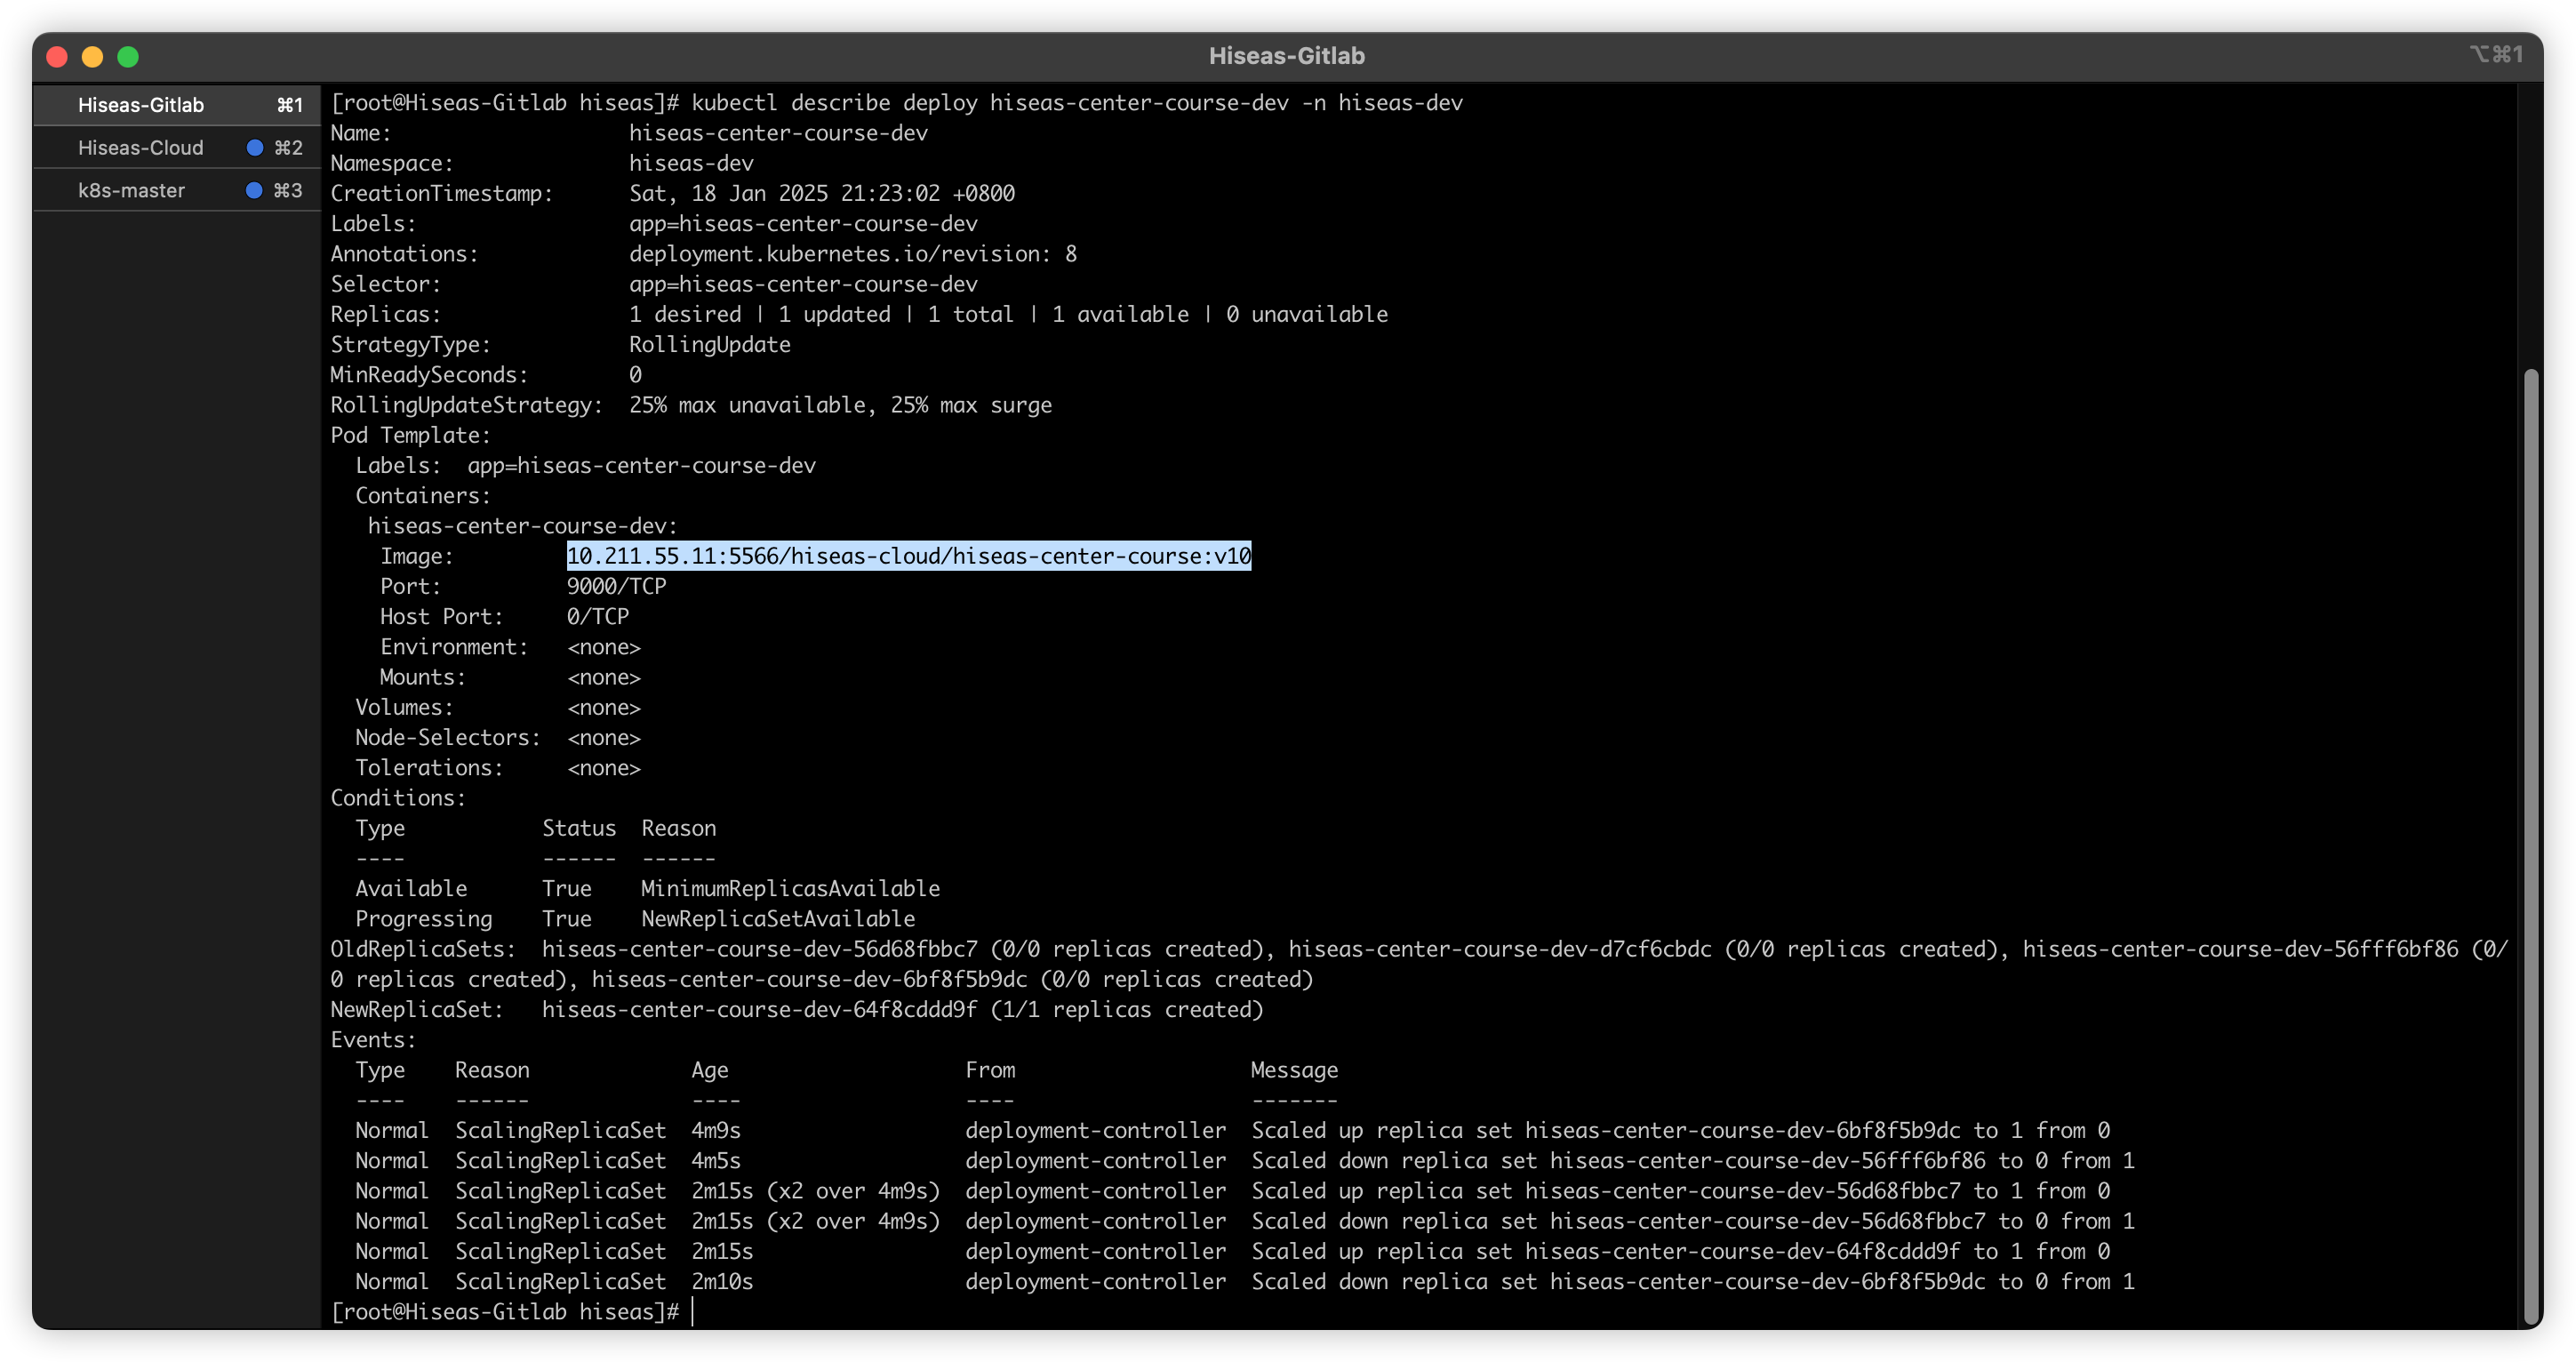Viewport: 2576px width, 1362px height.
Task: Click the NewReplicaSet name hiseas-center-course-dev-64f8cddd9f
Action: [759, 1009]
